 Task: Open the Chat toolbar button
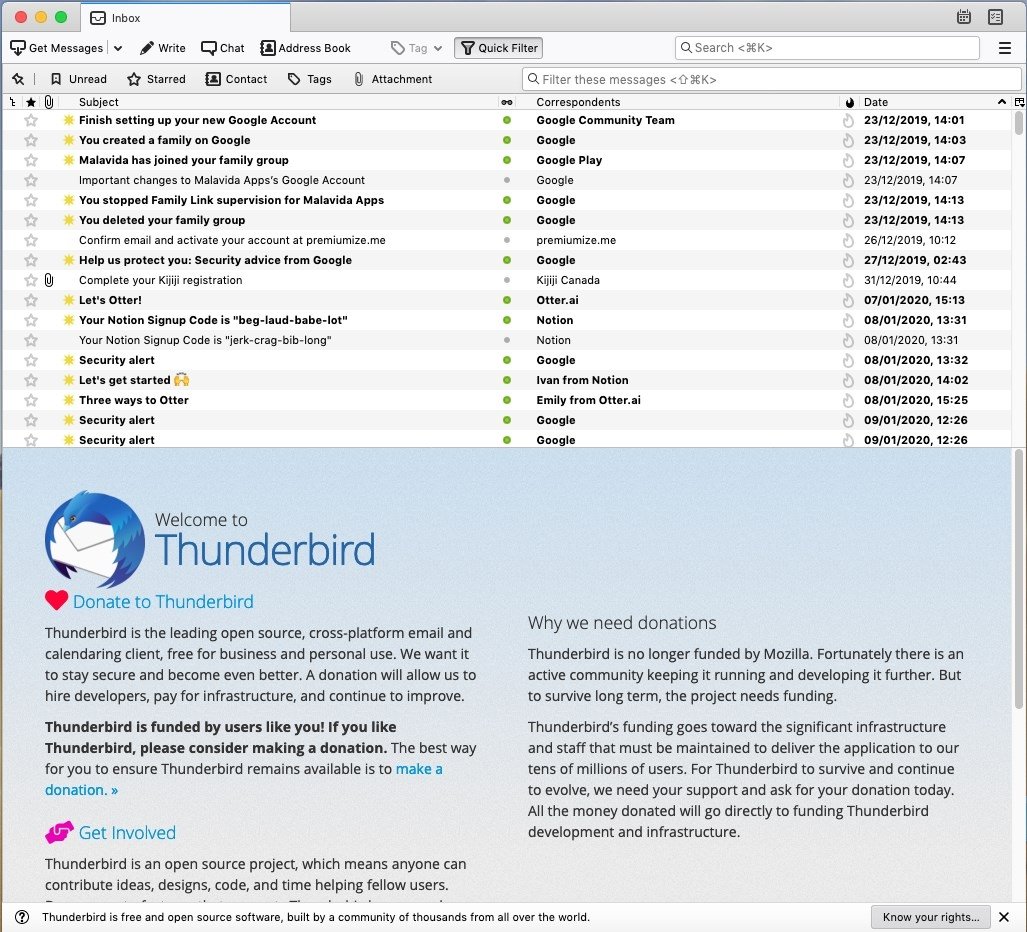tap(223, 48)
